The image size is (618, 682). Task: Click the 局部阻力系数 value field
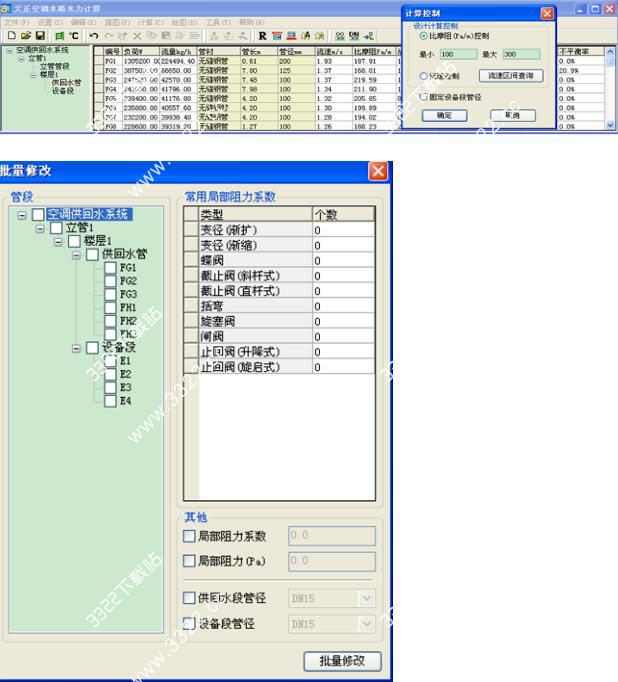[332, 535]
